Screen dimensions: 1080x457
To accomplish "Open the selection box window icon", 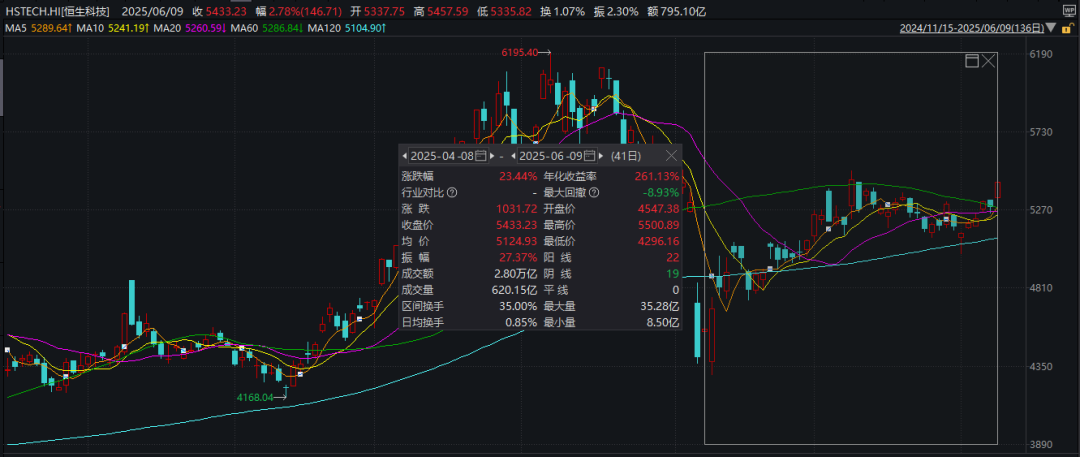I will 971,62.
